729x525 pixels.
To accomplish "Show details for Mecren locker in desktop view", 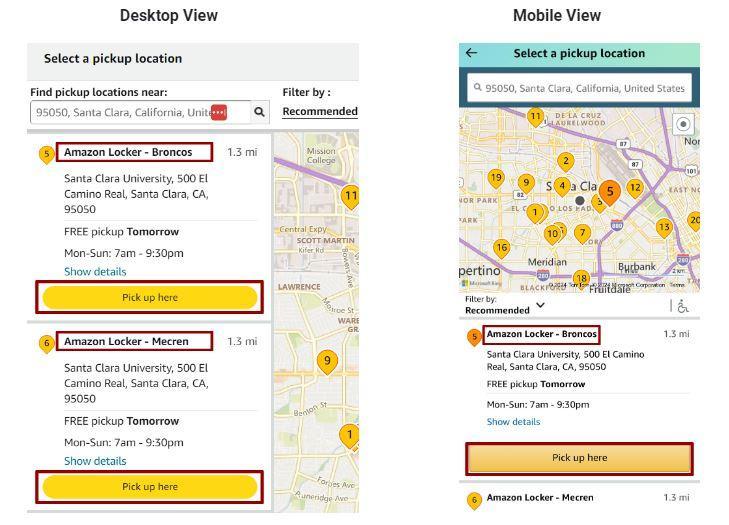I will tap(95, 461).
